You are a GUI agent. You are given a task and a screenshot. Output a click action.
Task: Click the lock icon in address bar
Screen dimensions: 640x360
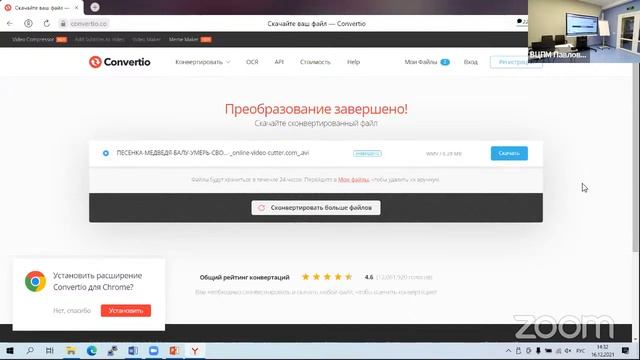pyautogui.click(x=63, y=24)
